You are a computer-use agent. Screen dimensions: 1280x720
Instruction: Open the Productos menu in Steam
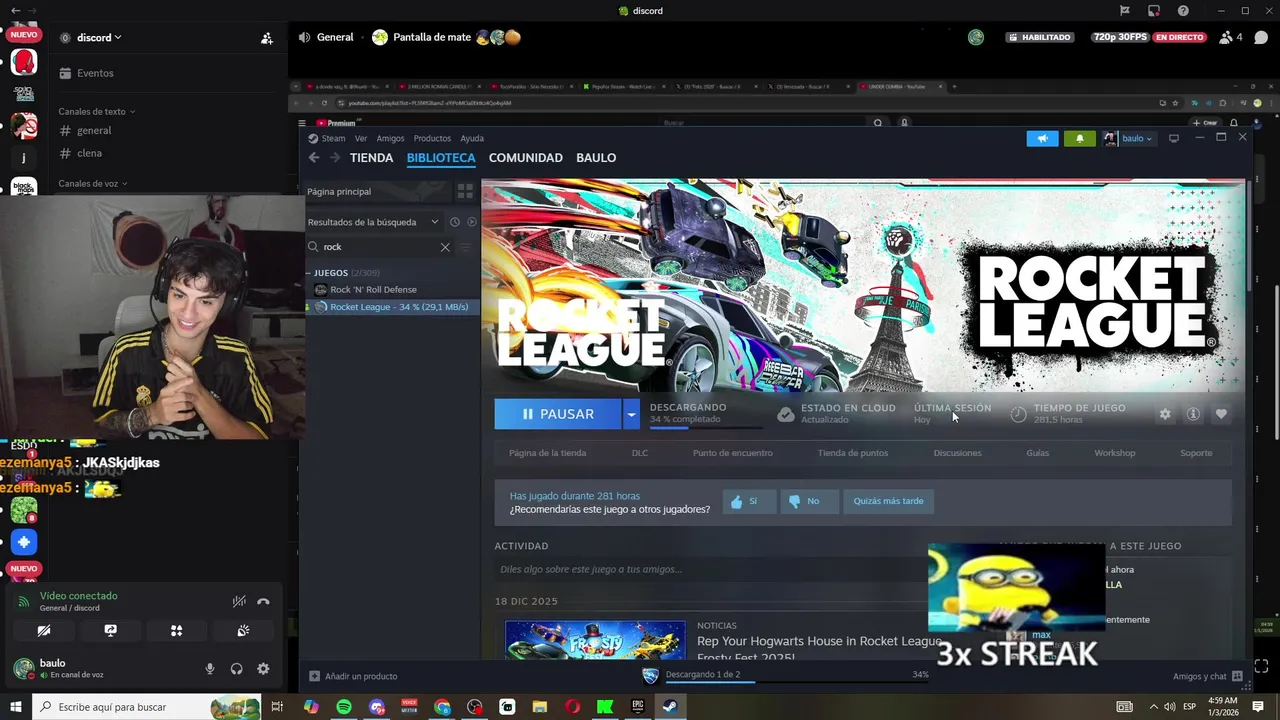[432, 139]
